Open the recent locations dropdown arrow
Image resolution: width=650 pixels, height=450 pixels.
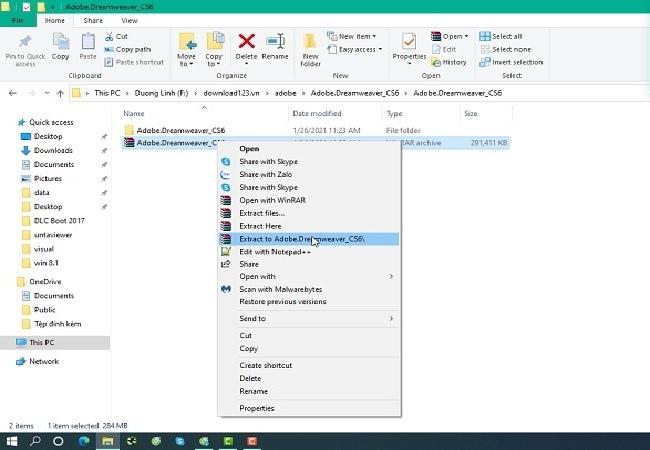click(47, 93)
